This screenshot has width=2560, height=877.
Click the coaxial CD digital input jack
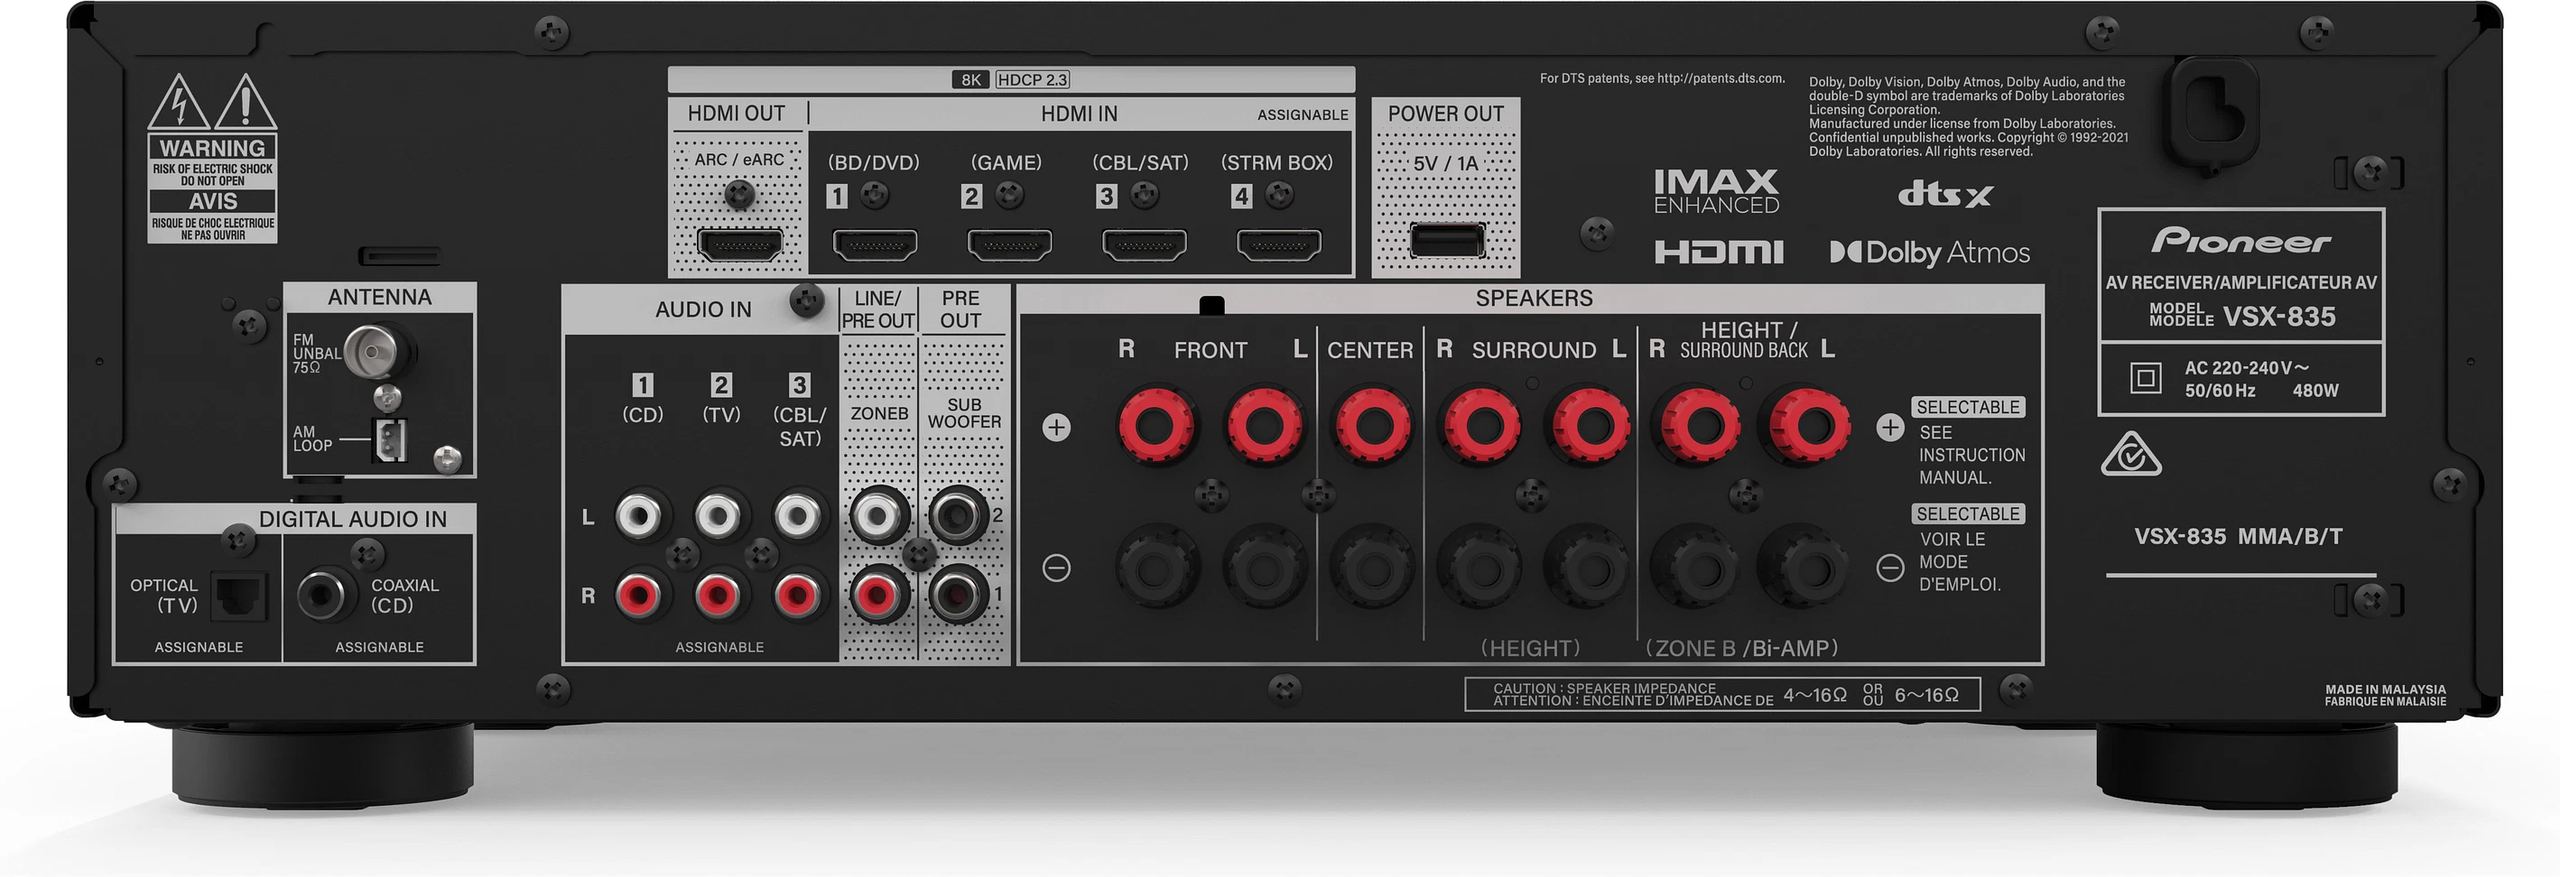(x=326, y=595)
